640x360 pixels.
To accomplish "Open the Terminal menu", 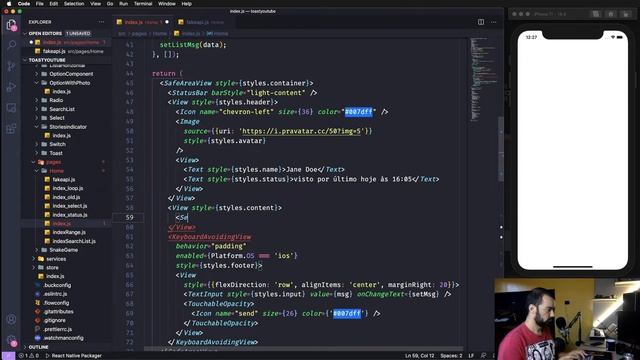I will [143, 4].
